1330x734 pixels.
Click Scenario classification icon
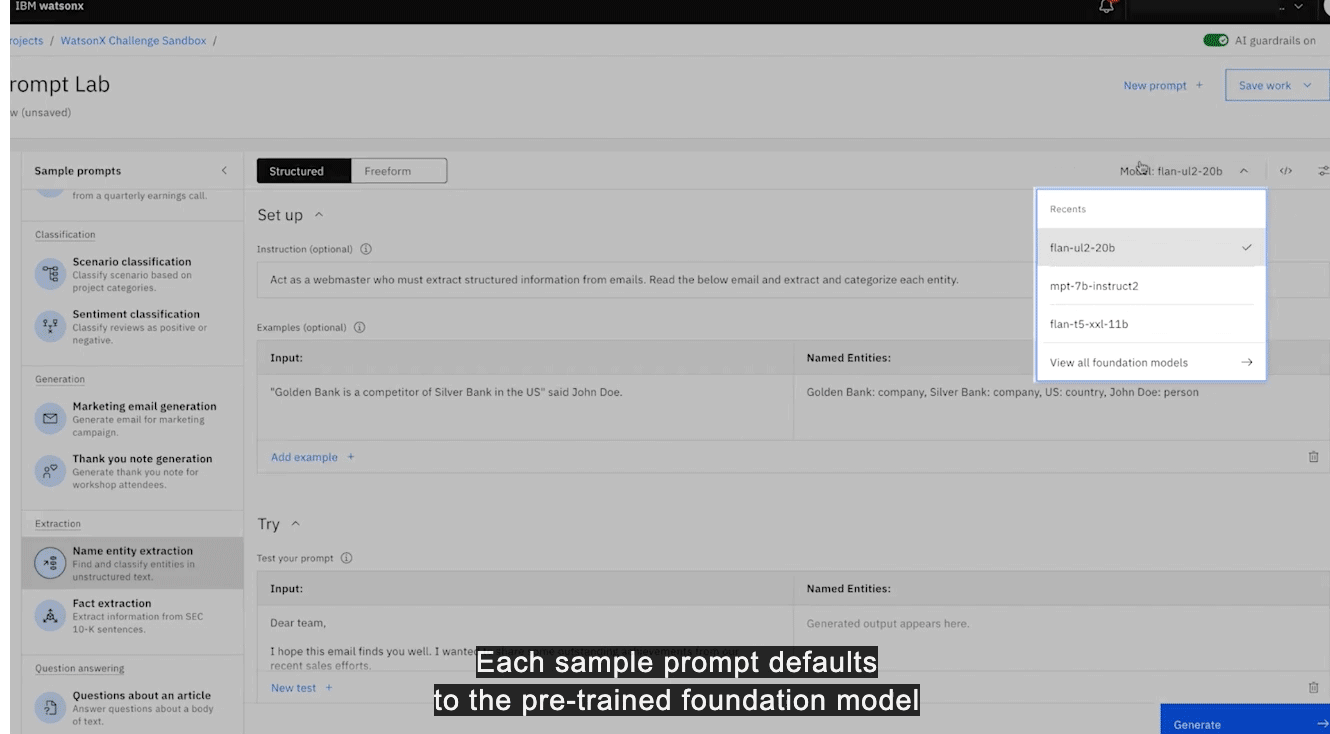49,274
